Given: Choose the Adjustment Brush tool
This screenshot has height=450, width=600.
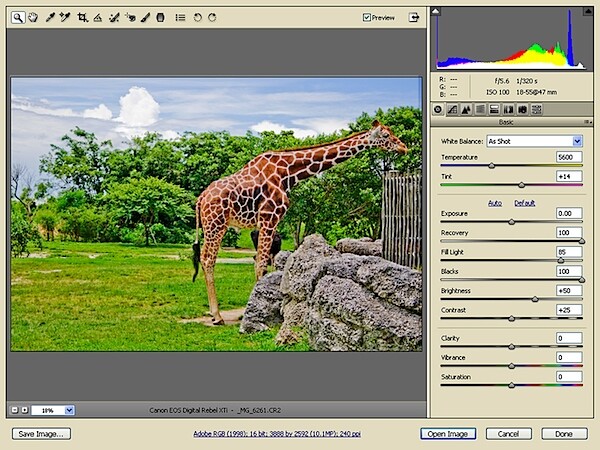Looking at the screenshot, I should tap(145, 17).
